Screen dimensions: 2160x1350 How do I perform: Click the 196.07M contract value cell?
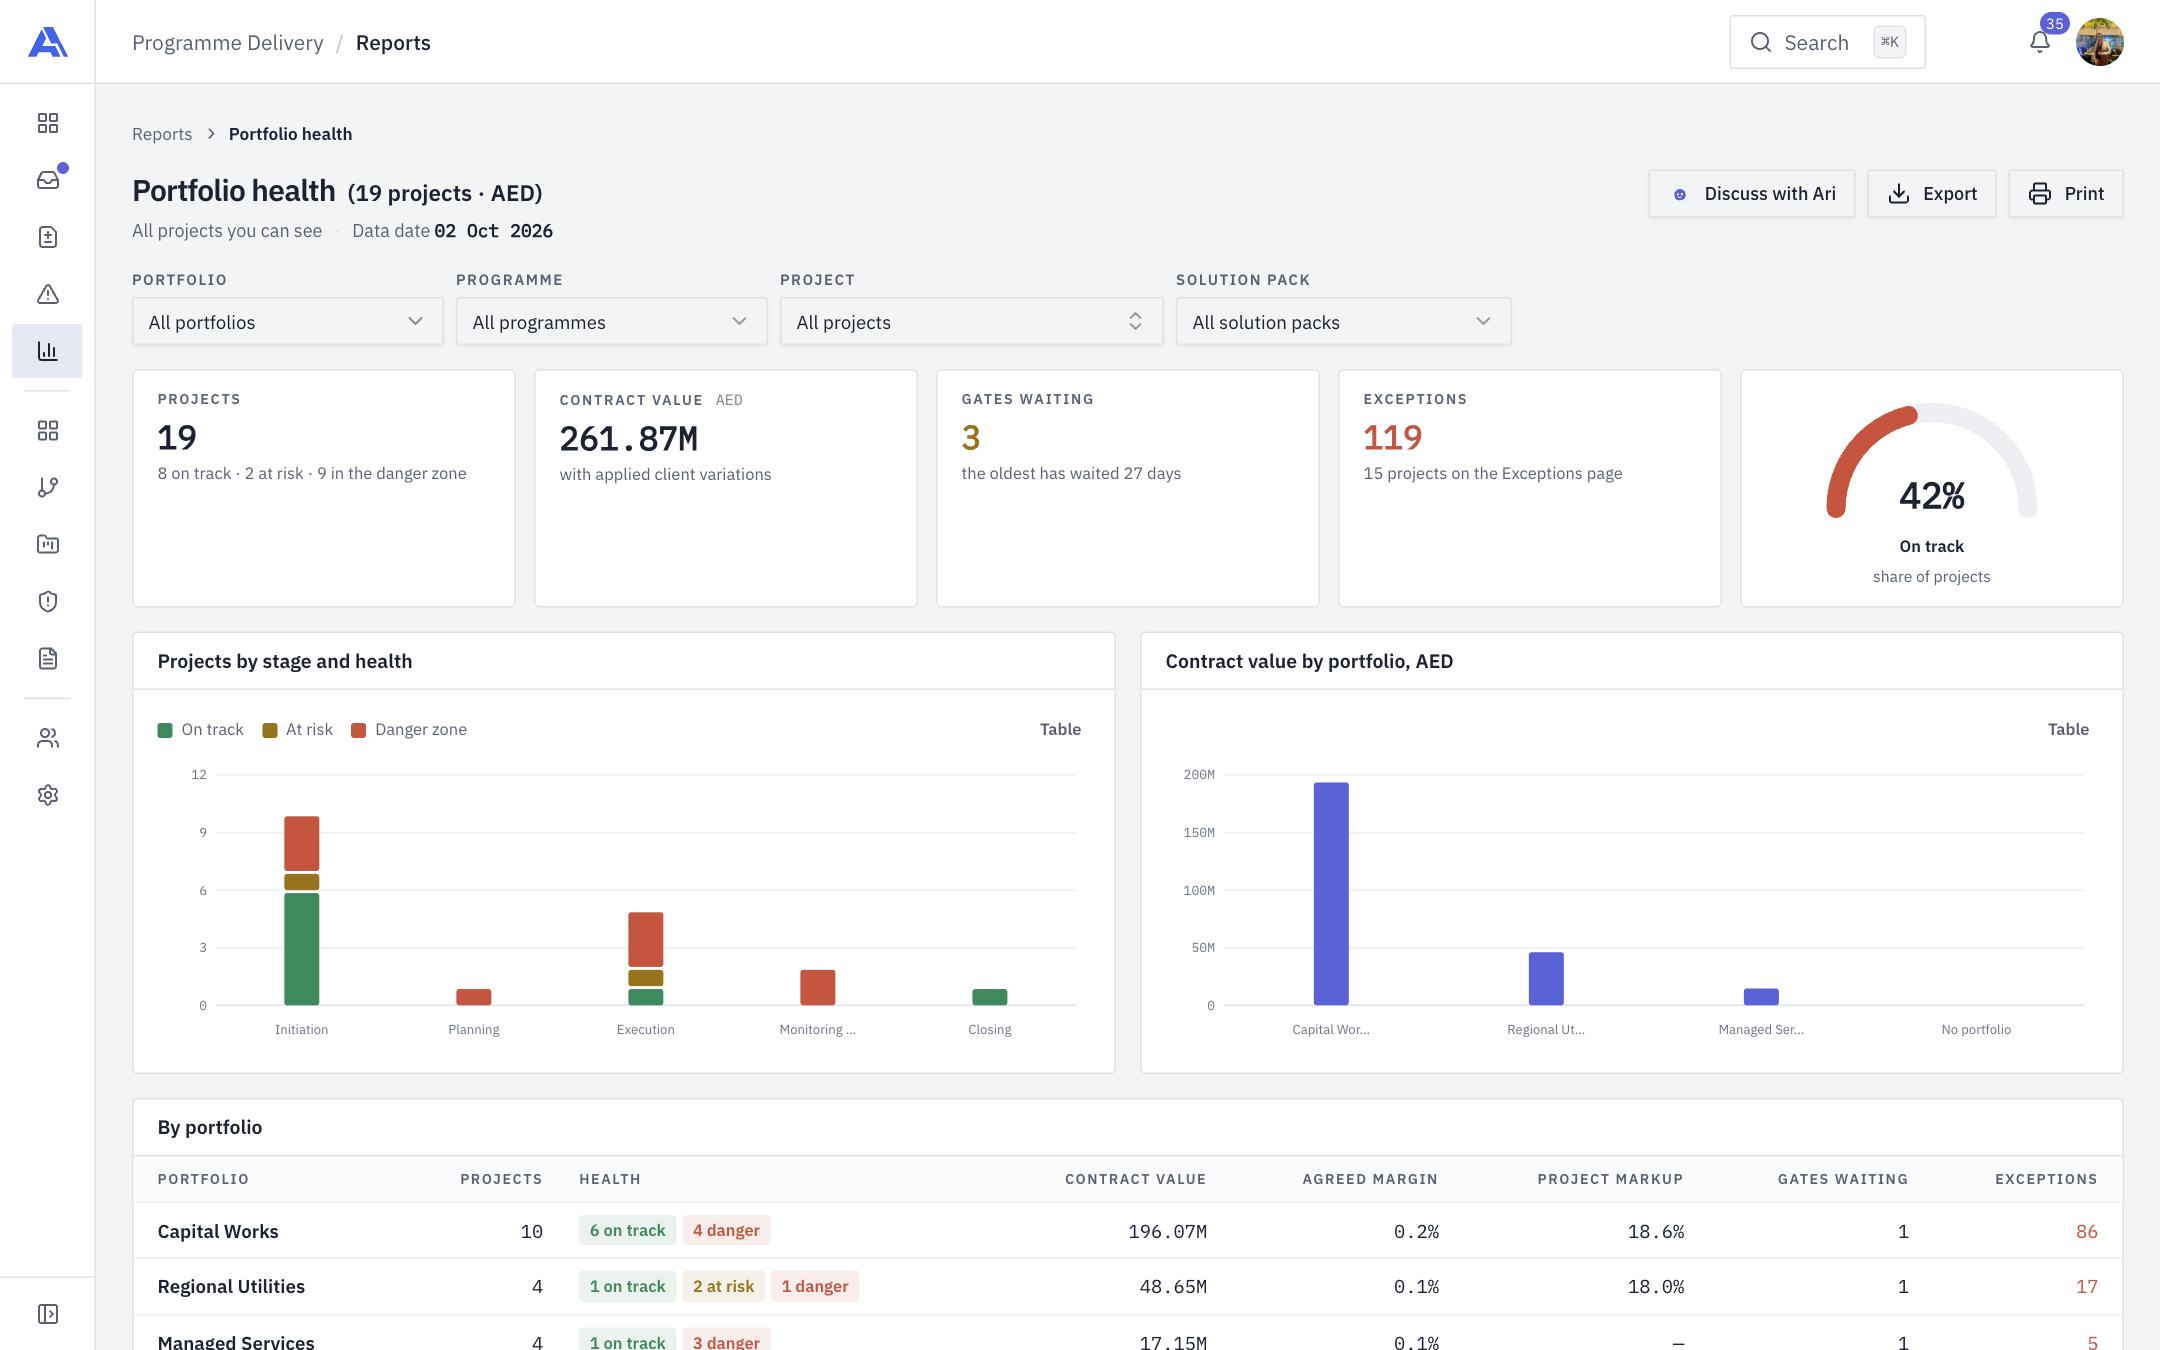[1167, 1231]
